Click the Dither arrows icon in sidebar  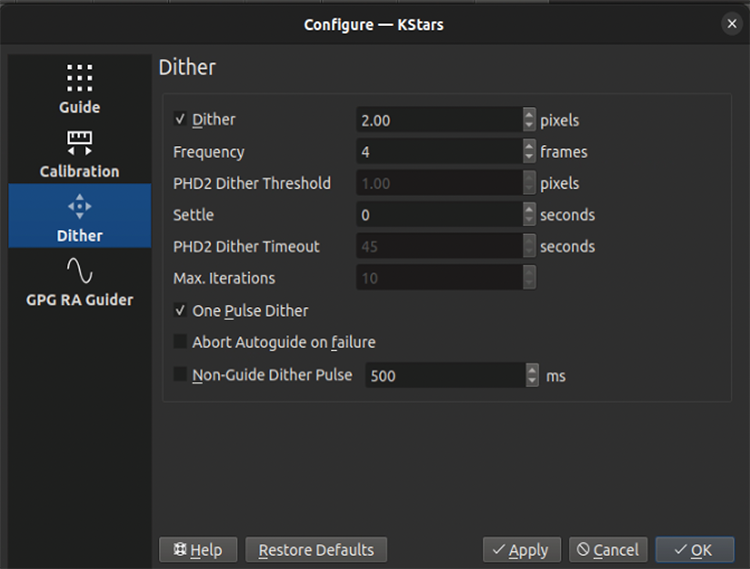coord(79,206)
